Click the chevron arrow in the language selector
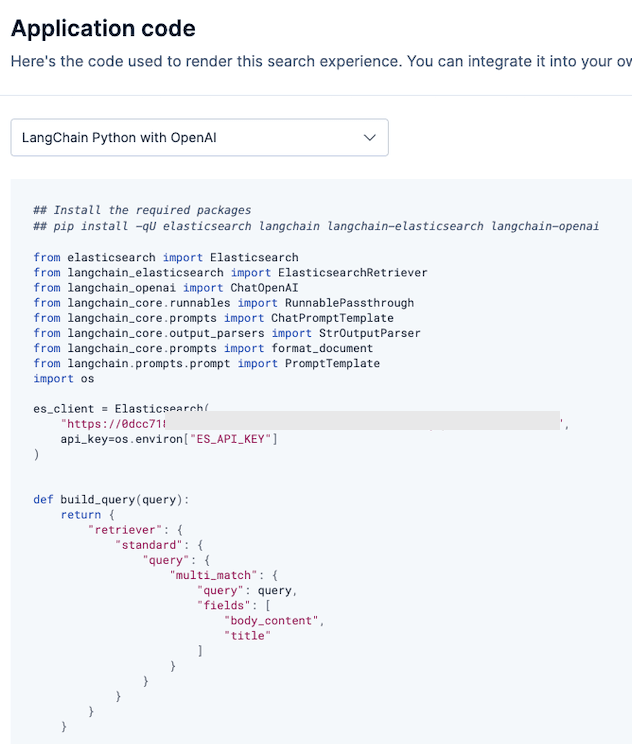 coord(370,138)
